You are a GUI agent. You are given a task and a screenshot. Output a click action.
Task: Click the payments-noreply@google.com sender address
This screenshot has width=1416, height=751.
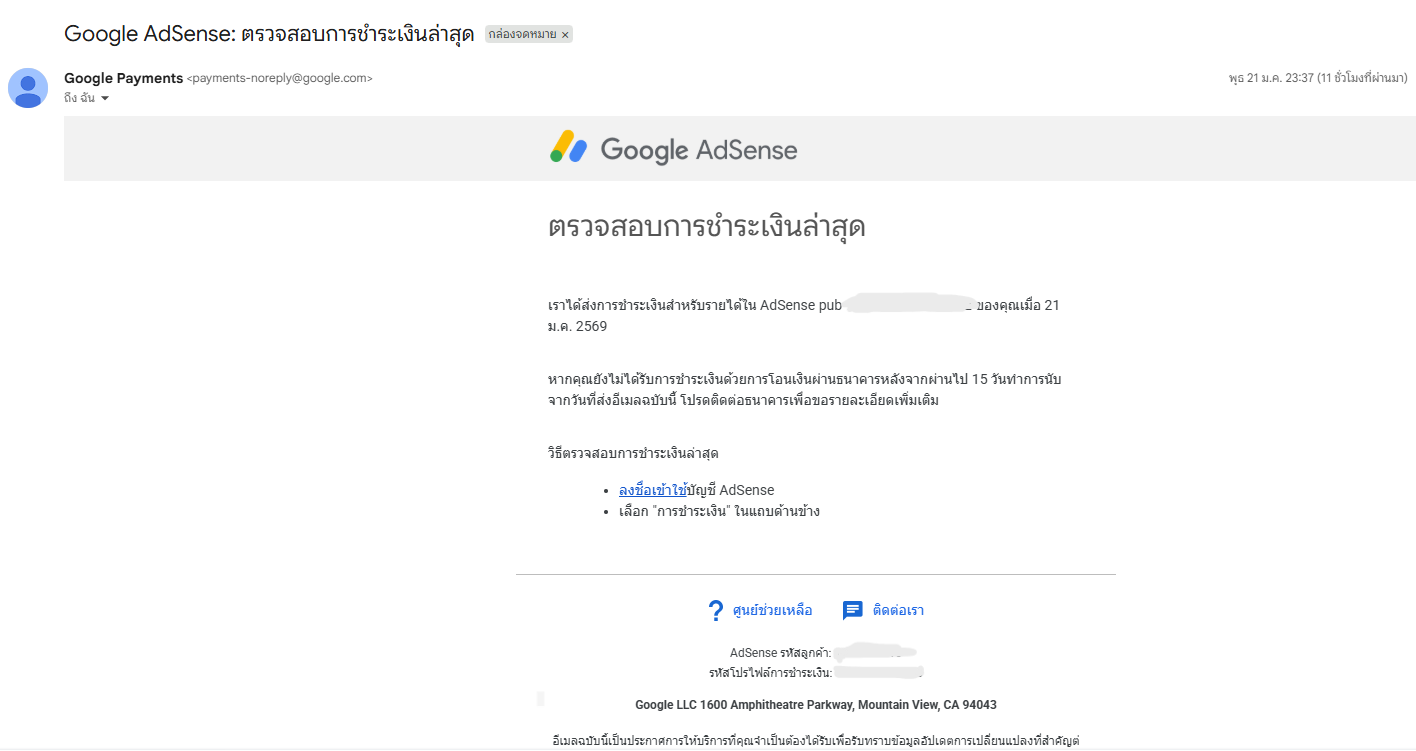pyautogui.click(x=280, y=78)
